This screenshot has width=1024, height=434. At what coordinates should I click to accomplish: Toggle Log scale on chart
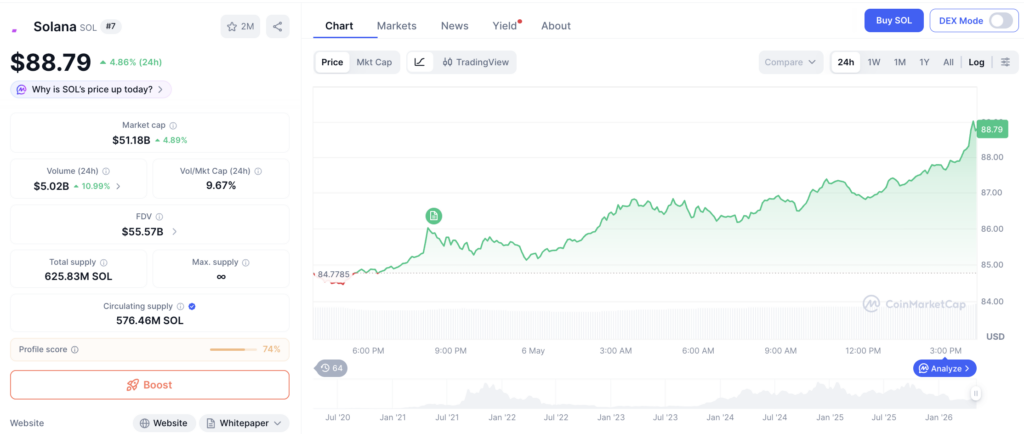[976, 62]
